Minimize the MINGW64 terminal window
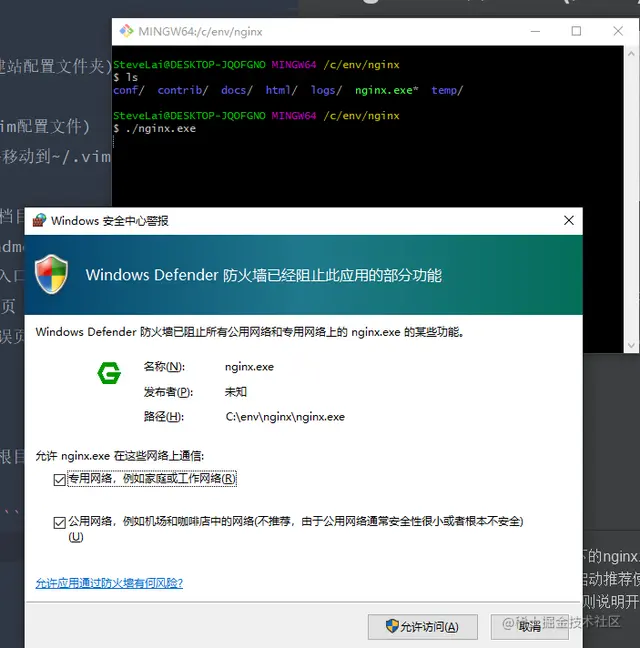Viewport: 640px width, 648px height. [x=535, y=31]
